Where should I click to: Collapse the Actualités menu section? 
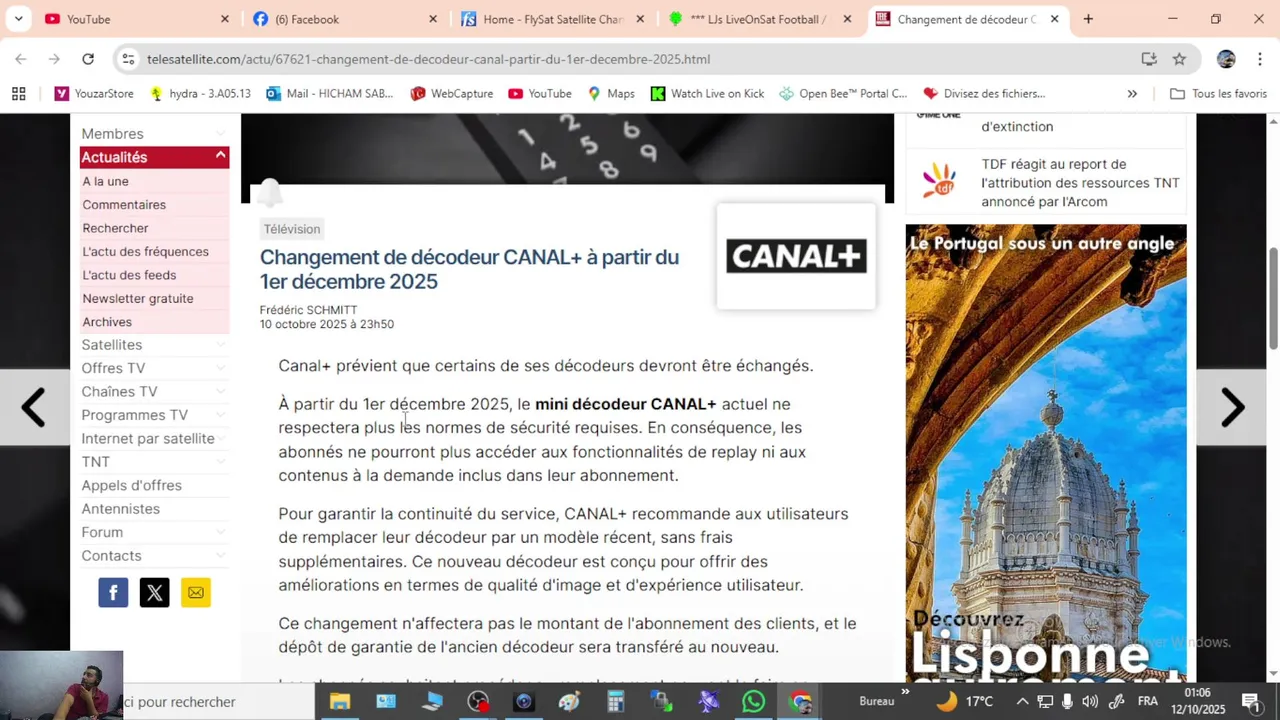220,156
